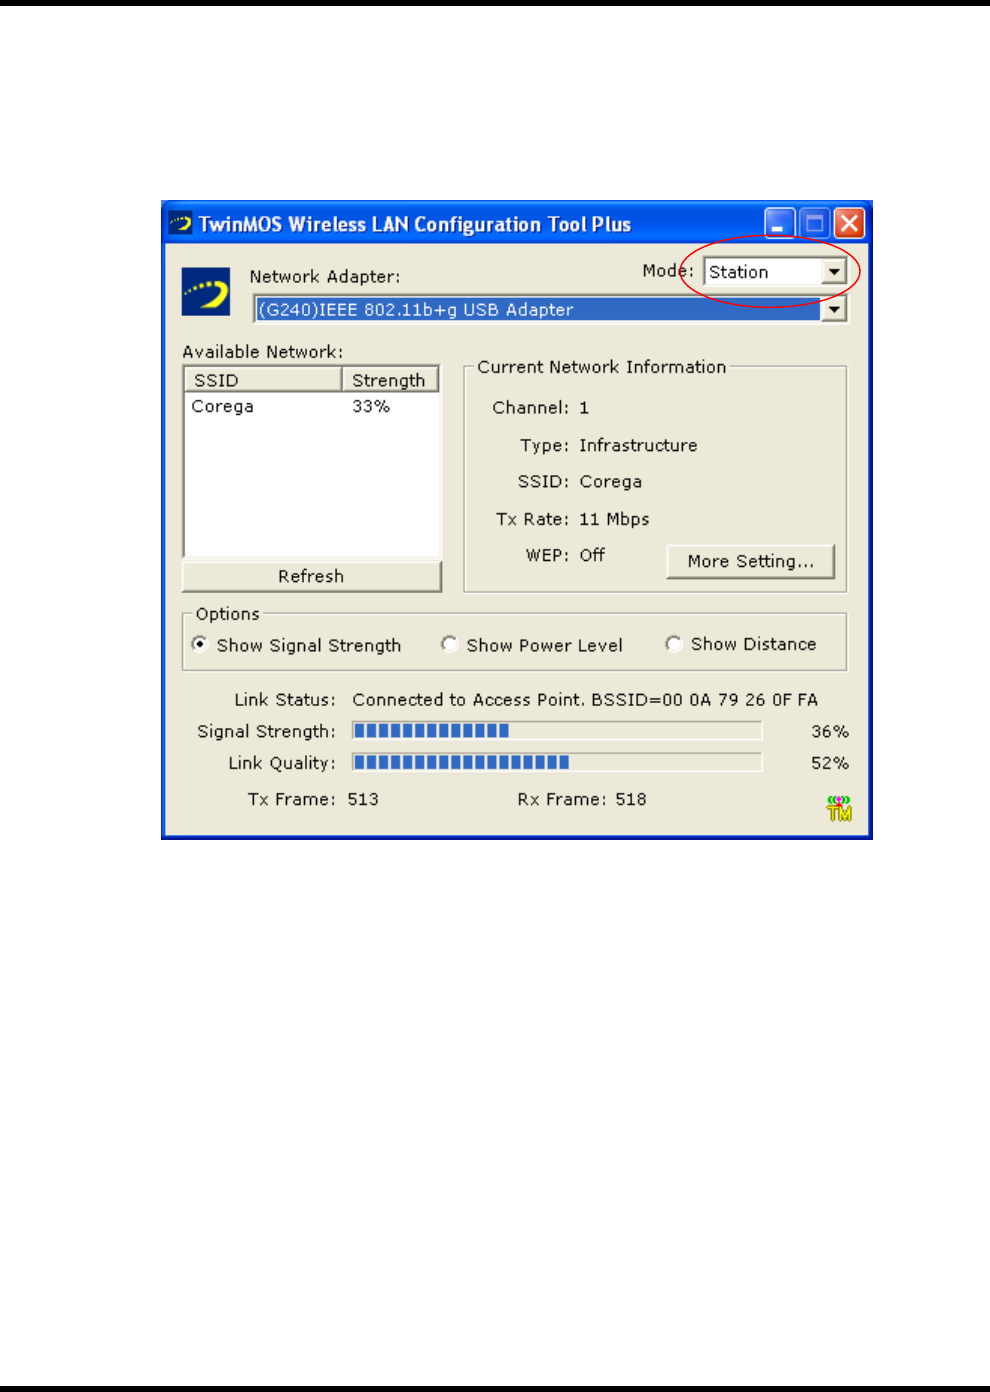
Task: Click the blue TwinMOS adapter logo
Action: [206, 292]
